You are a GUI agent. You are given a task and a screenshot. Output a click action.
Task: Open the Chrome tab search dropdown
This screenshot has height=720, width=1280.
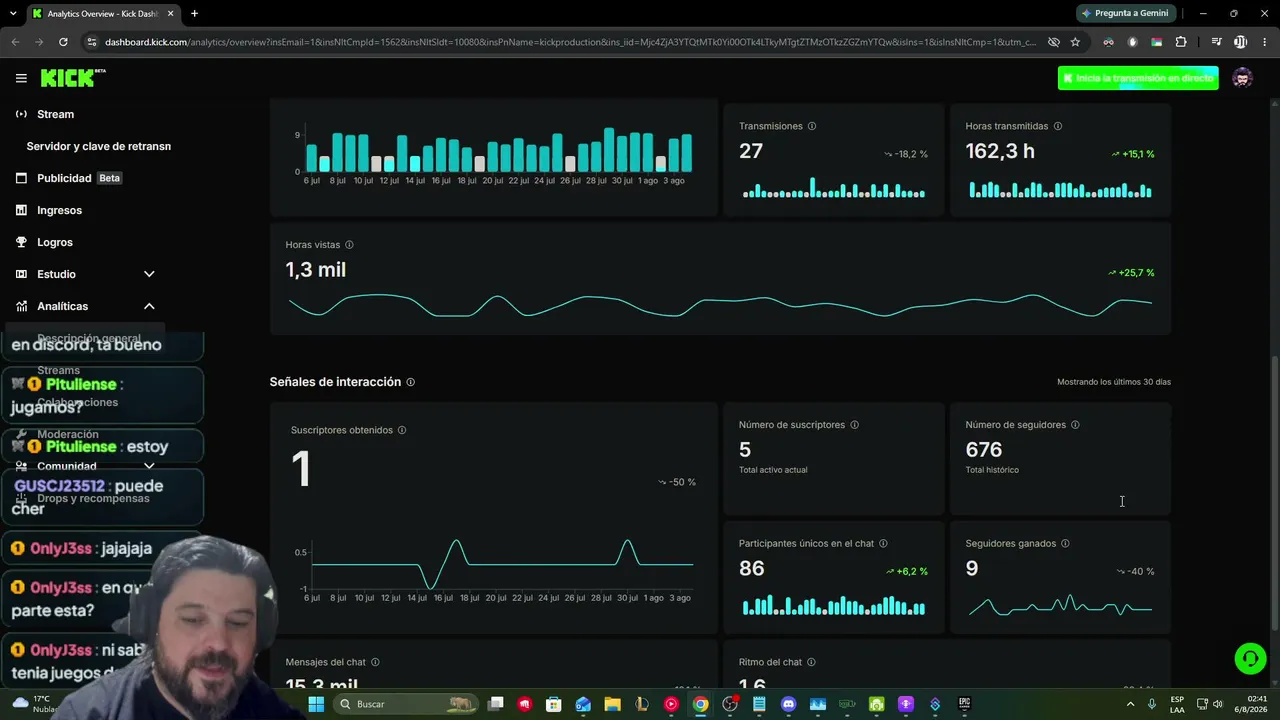[x=13, y=14]
